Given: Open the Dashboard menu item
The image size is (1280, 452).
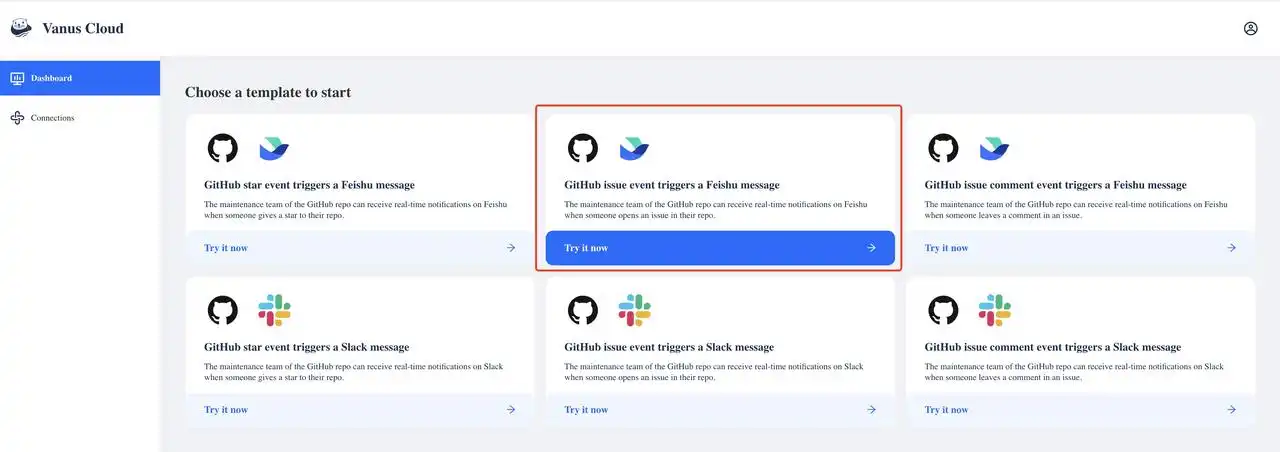Looking at the screenshot, I should coord(80,78).
